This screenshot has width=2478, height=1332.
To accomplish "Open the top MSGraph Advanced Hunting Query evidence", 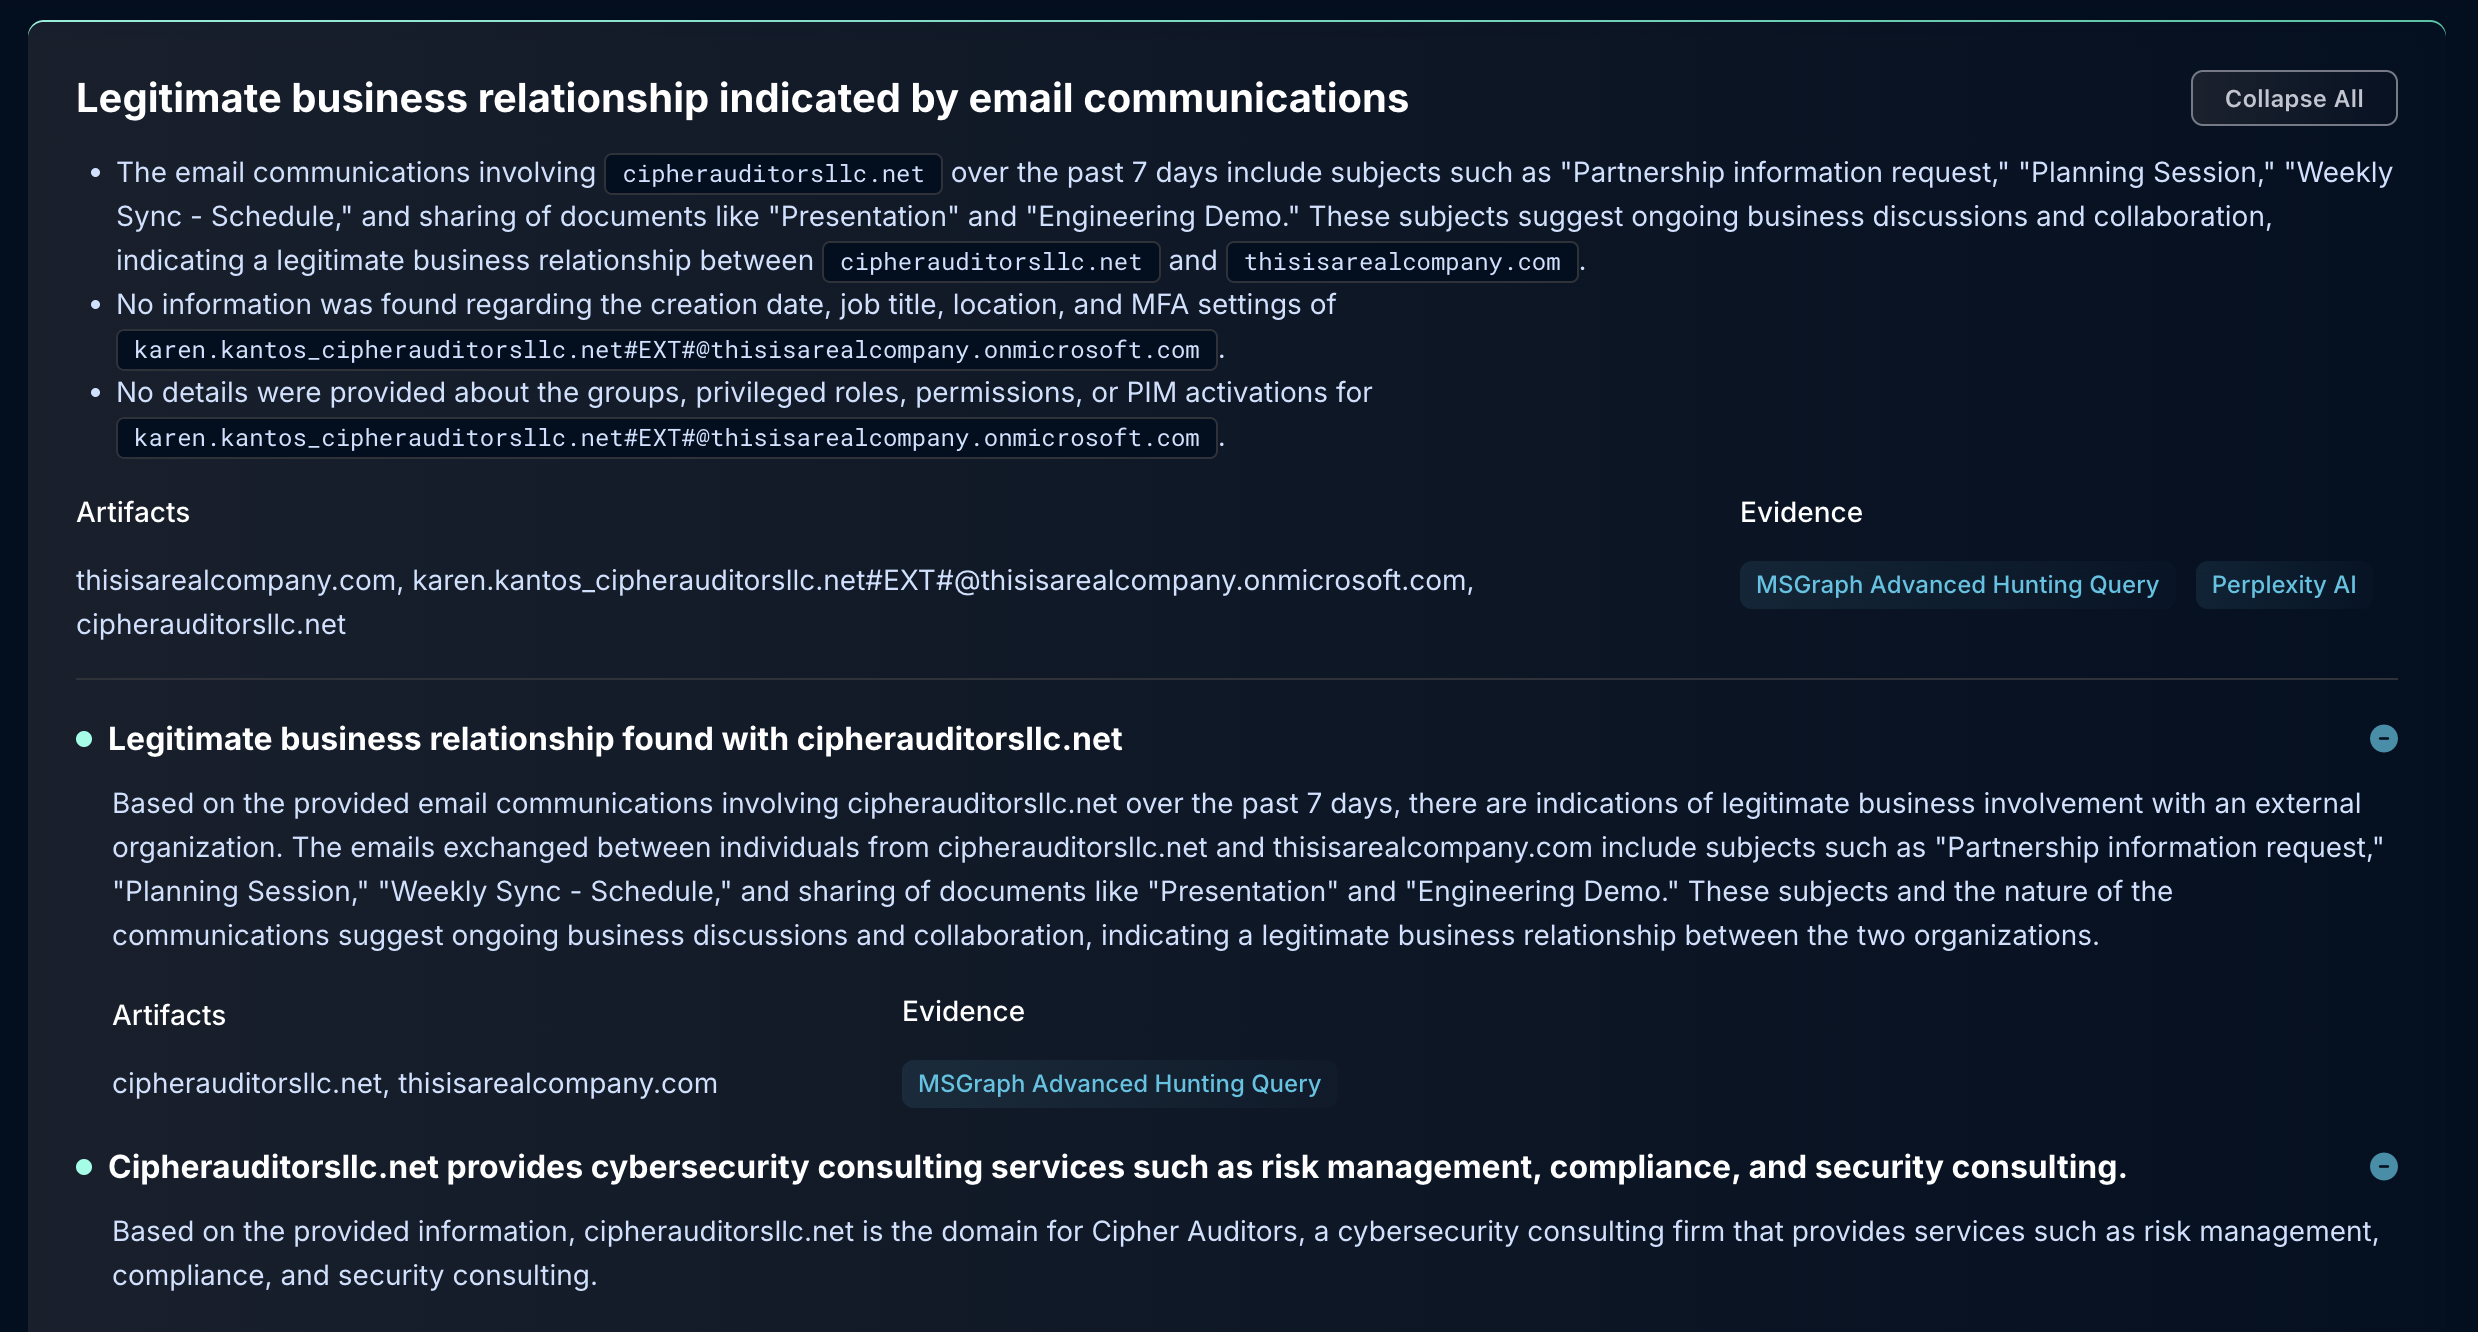I will pos(1957,585).
